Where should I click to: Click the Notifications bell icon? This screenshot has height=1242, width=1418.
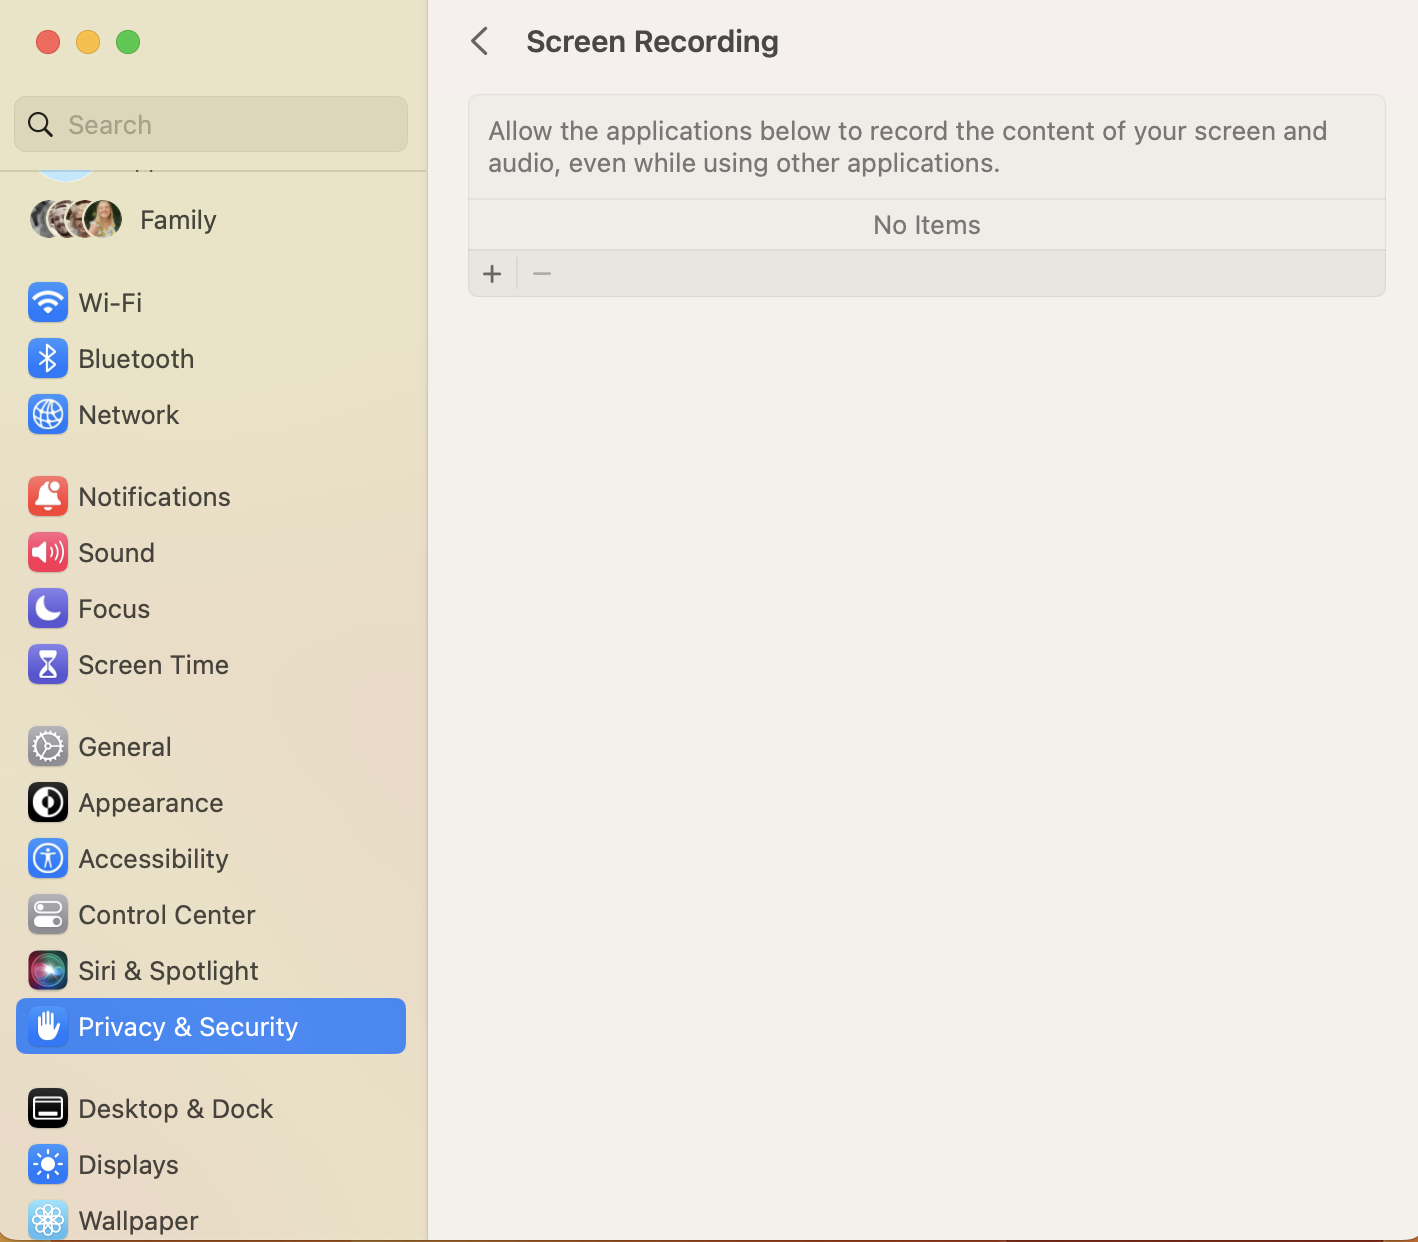point(48,496)
